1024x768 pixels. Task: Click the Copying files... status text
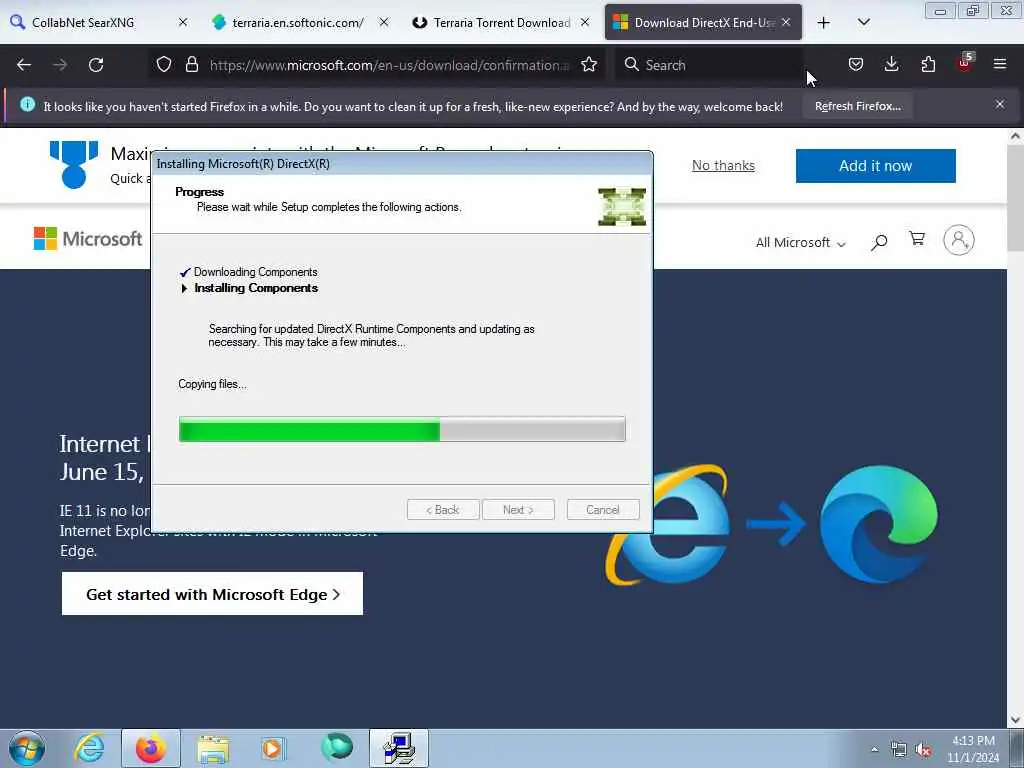coord(212,384)
